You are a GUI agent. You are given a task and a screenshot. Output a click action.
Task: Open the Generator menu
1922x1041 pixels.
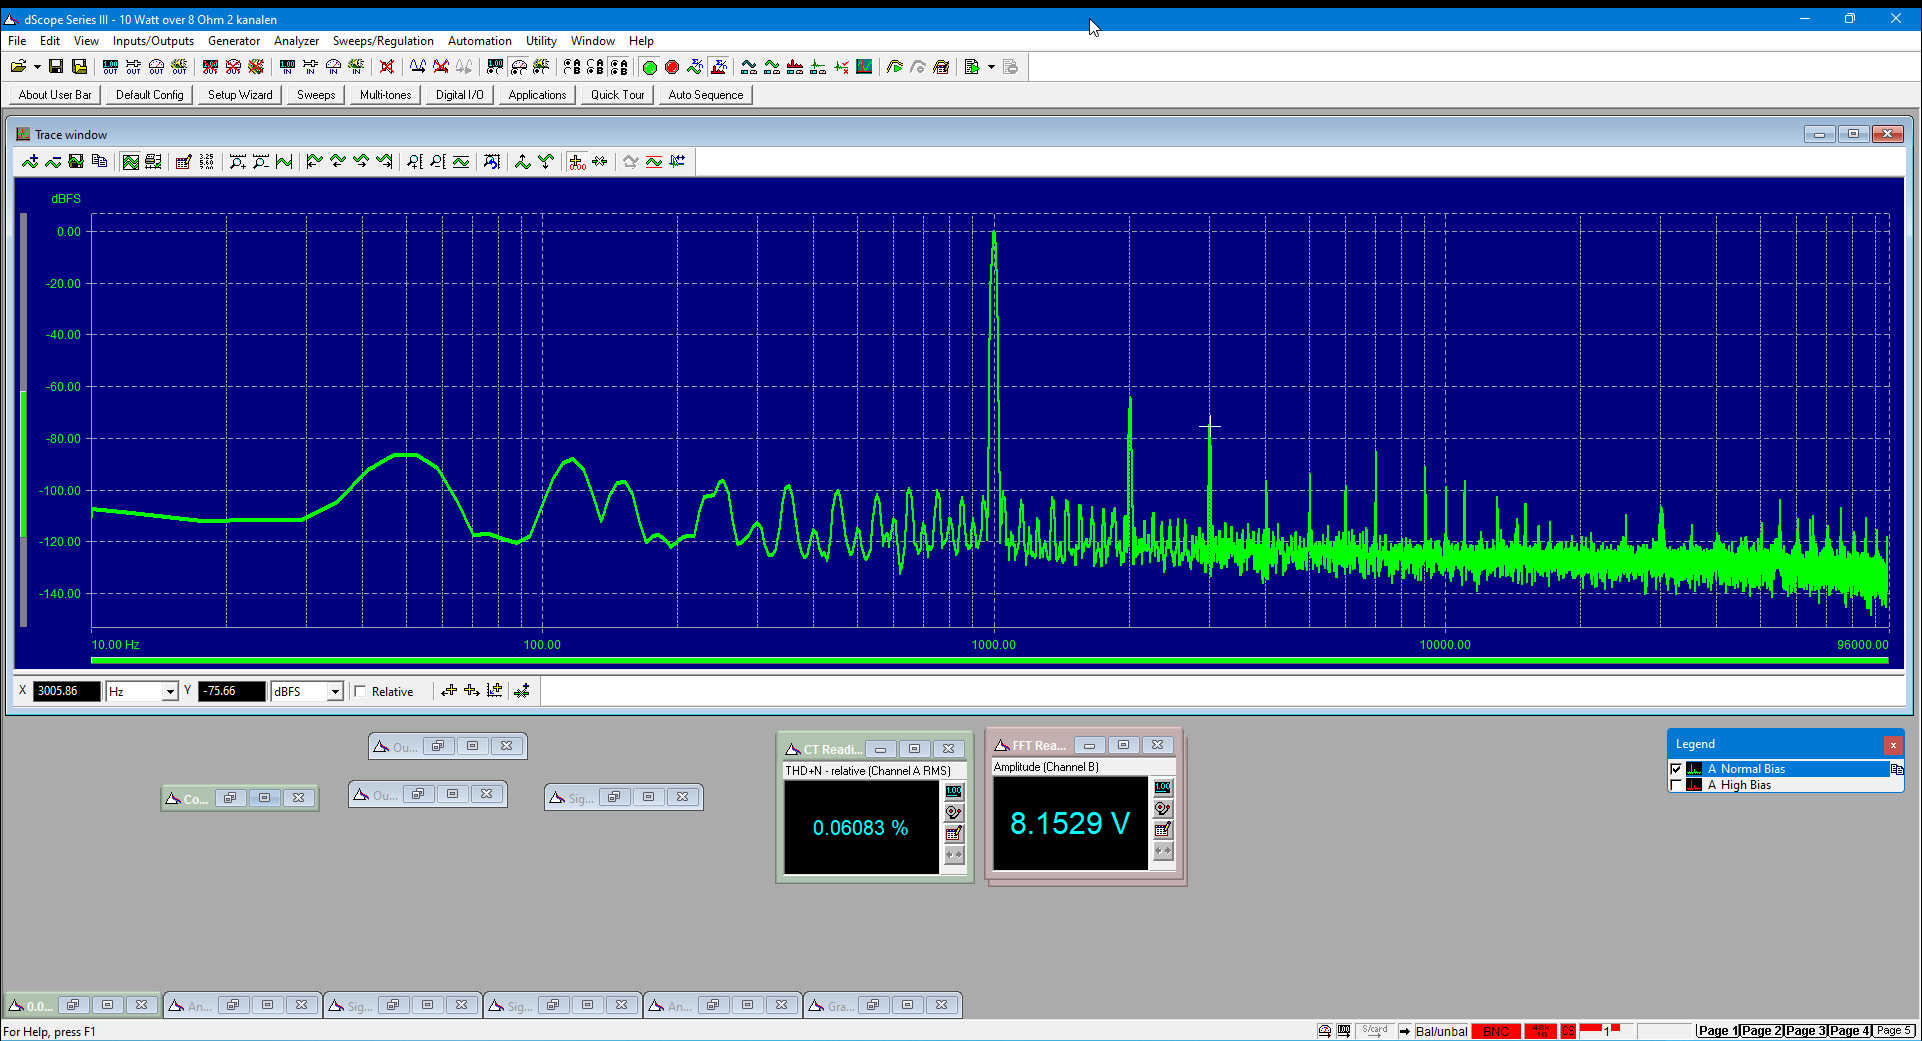click(x=234, y=41)
